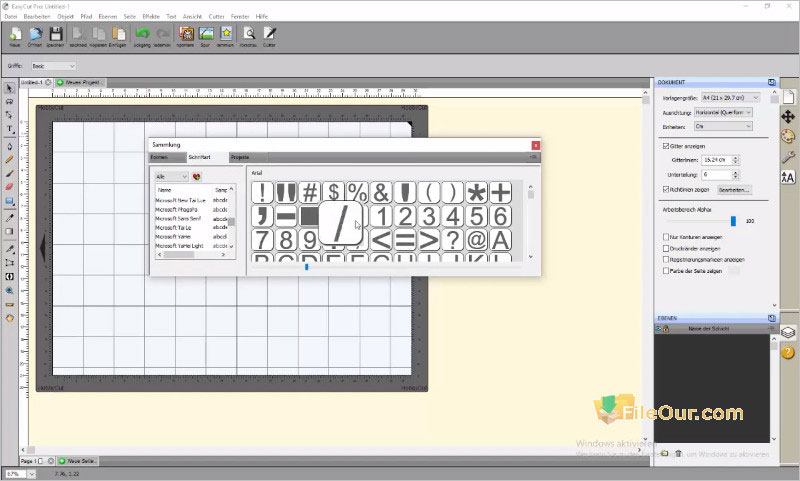800x481 pixels.
Task: Click the glyph grid vertical scrollbar
Action: [531, 222]
